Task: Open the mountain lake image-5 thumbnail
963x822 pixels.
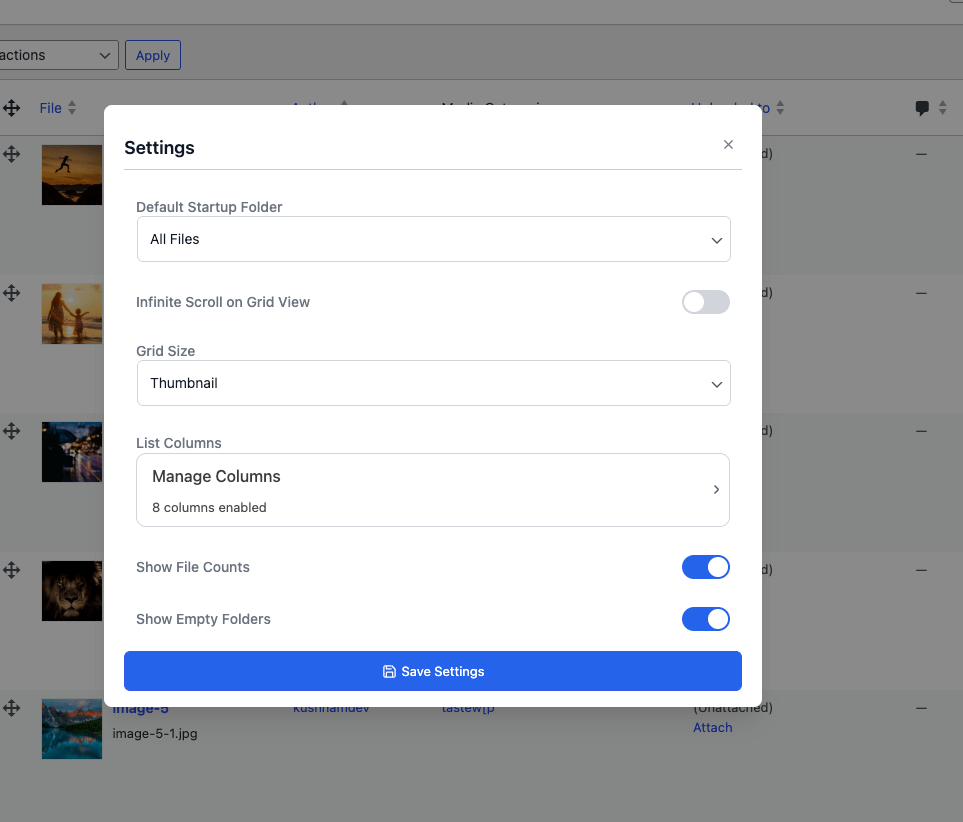Action: point(72,729)
